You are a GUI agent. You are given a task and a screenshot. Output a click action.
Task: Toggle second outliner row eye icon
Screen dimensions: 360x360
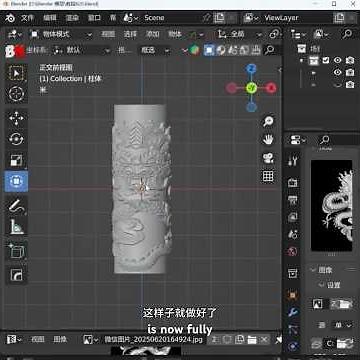(x=338, y=72)
